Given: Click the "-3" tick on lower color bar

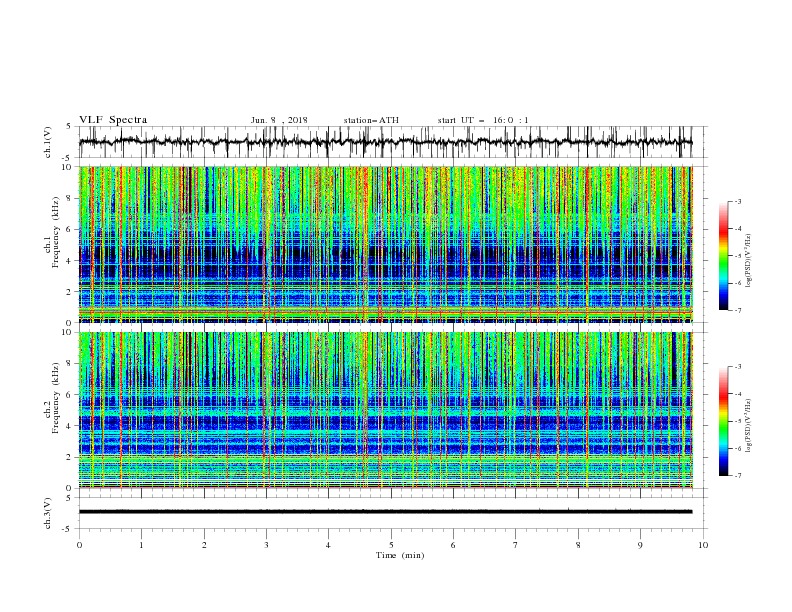Looking at the screenshot, I should [x=737, y=367].
